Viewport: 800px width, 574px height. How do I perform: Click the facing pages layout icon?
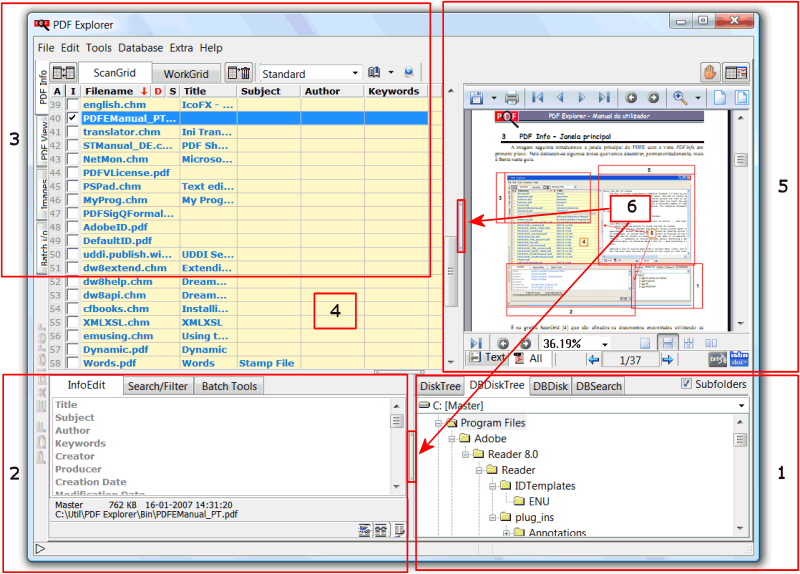[711, 343]
